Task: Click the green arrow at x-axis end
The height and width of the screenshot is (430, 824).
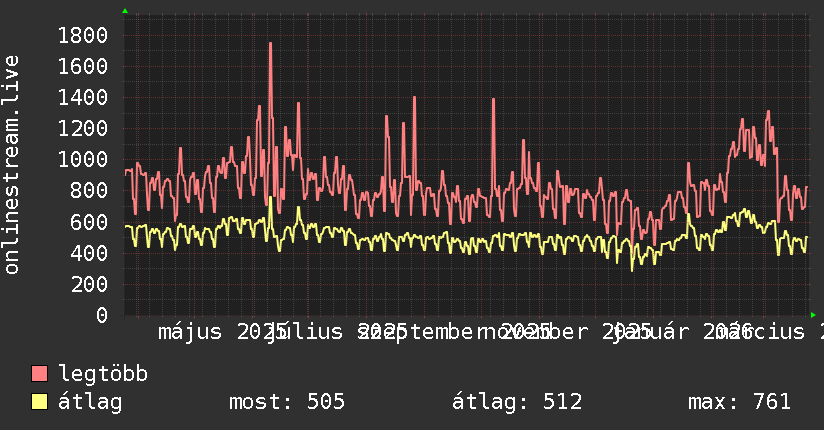Action: (x=813, y=315)
